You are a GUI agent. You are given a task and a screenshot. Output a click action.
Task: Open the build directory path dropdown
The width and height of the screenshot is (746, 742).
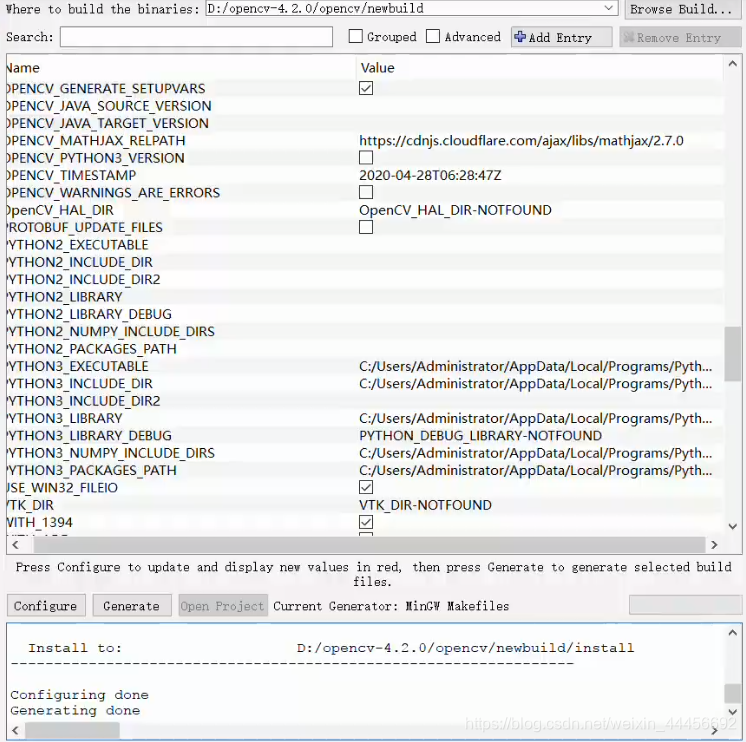608,8
